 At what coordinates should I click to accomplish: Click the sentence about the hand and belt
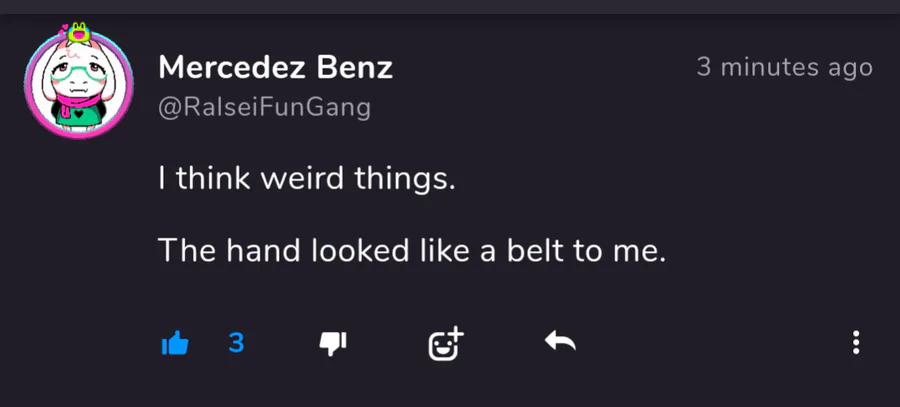coord(412,251)
